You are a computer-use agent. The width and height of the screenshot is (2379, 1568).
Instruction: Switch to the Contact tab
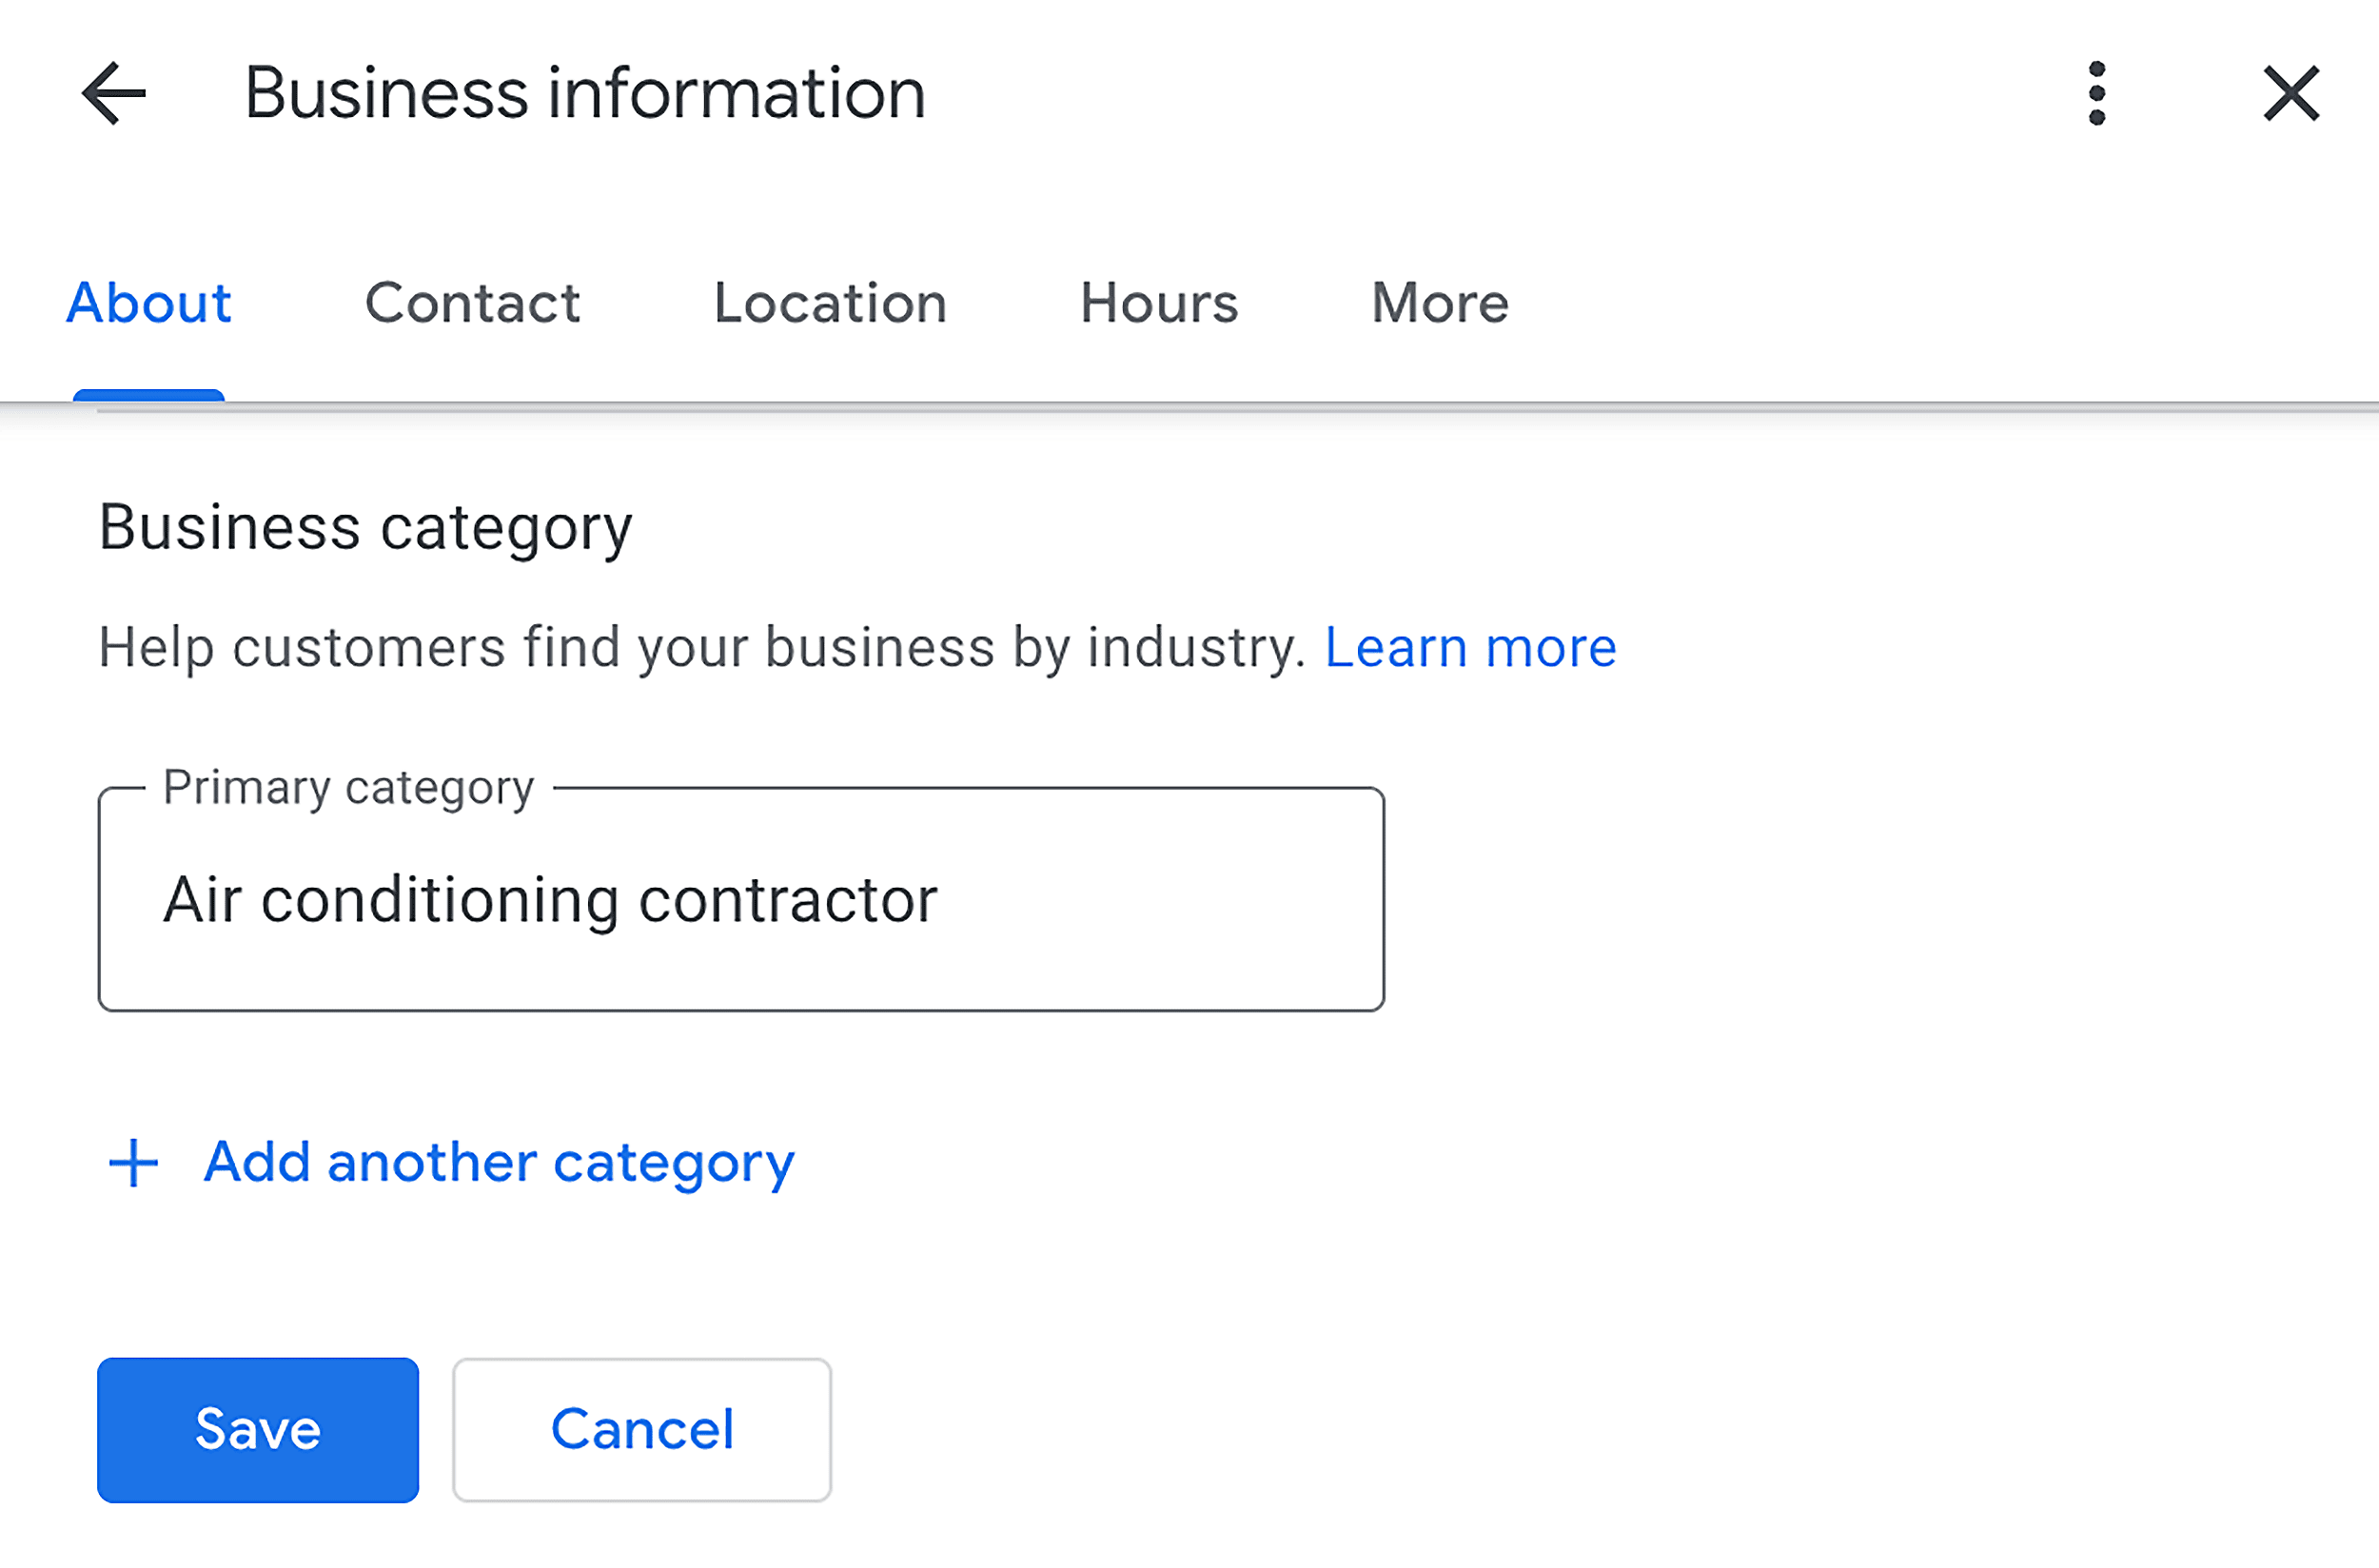click(473, 303)
